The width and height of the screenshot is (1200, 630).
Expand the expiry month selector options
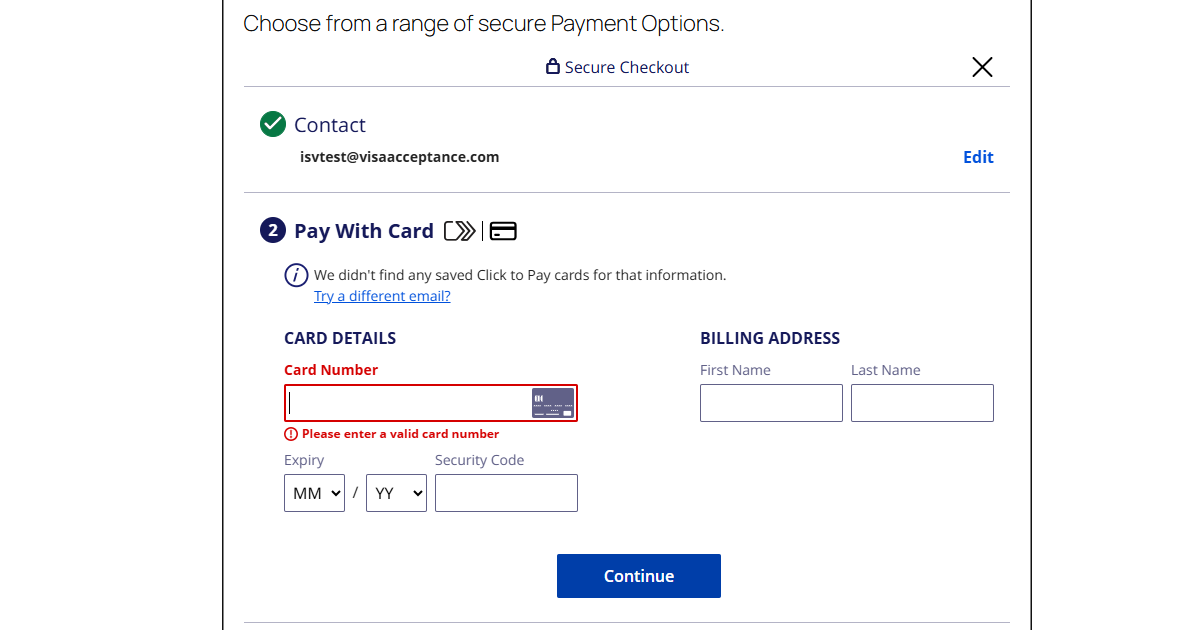point(314,492)
